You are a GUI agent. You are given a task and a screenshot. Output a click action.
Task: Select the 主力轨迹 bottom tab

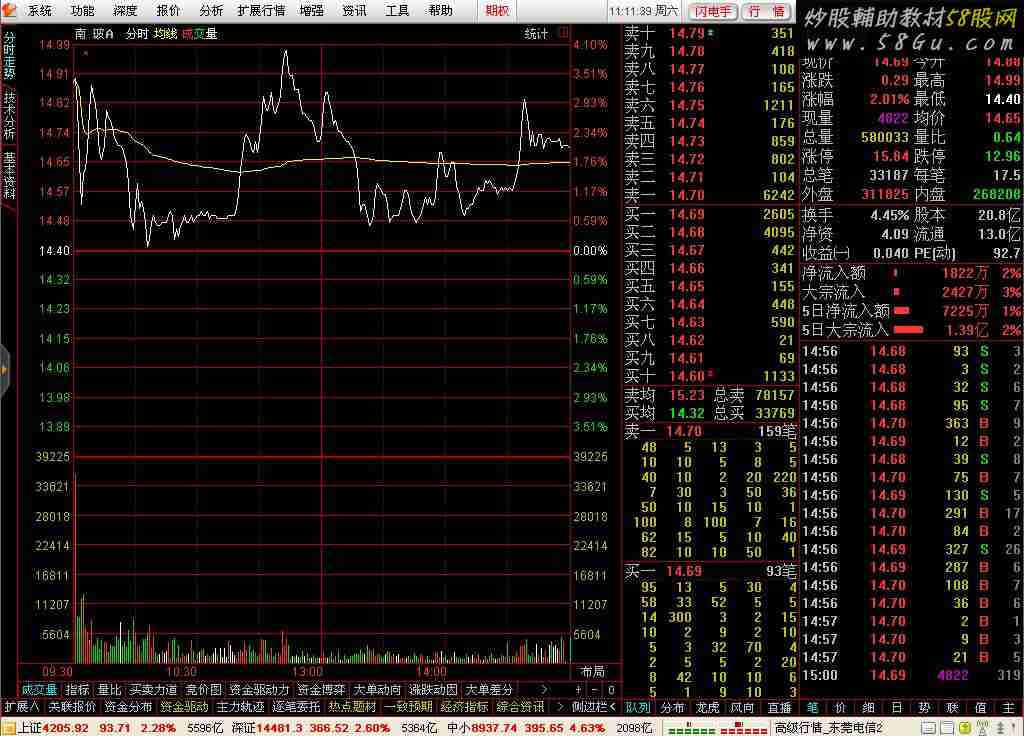pyautogui.click(x=240, y=707)
